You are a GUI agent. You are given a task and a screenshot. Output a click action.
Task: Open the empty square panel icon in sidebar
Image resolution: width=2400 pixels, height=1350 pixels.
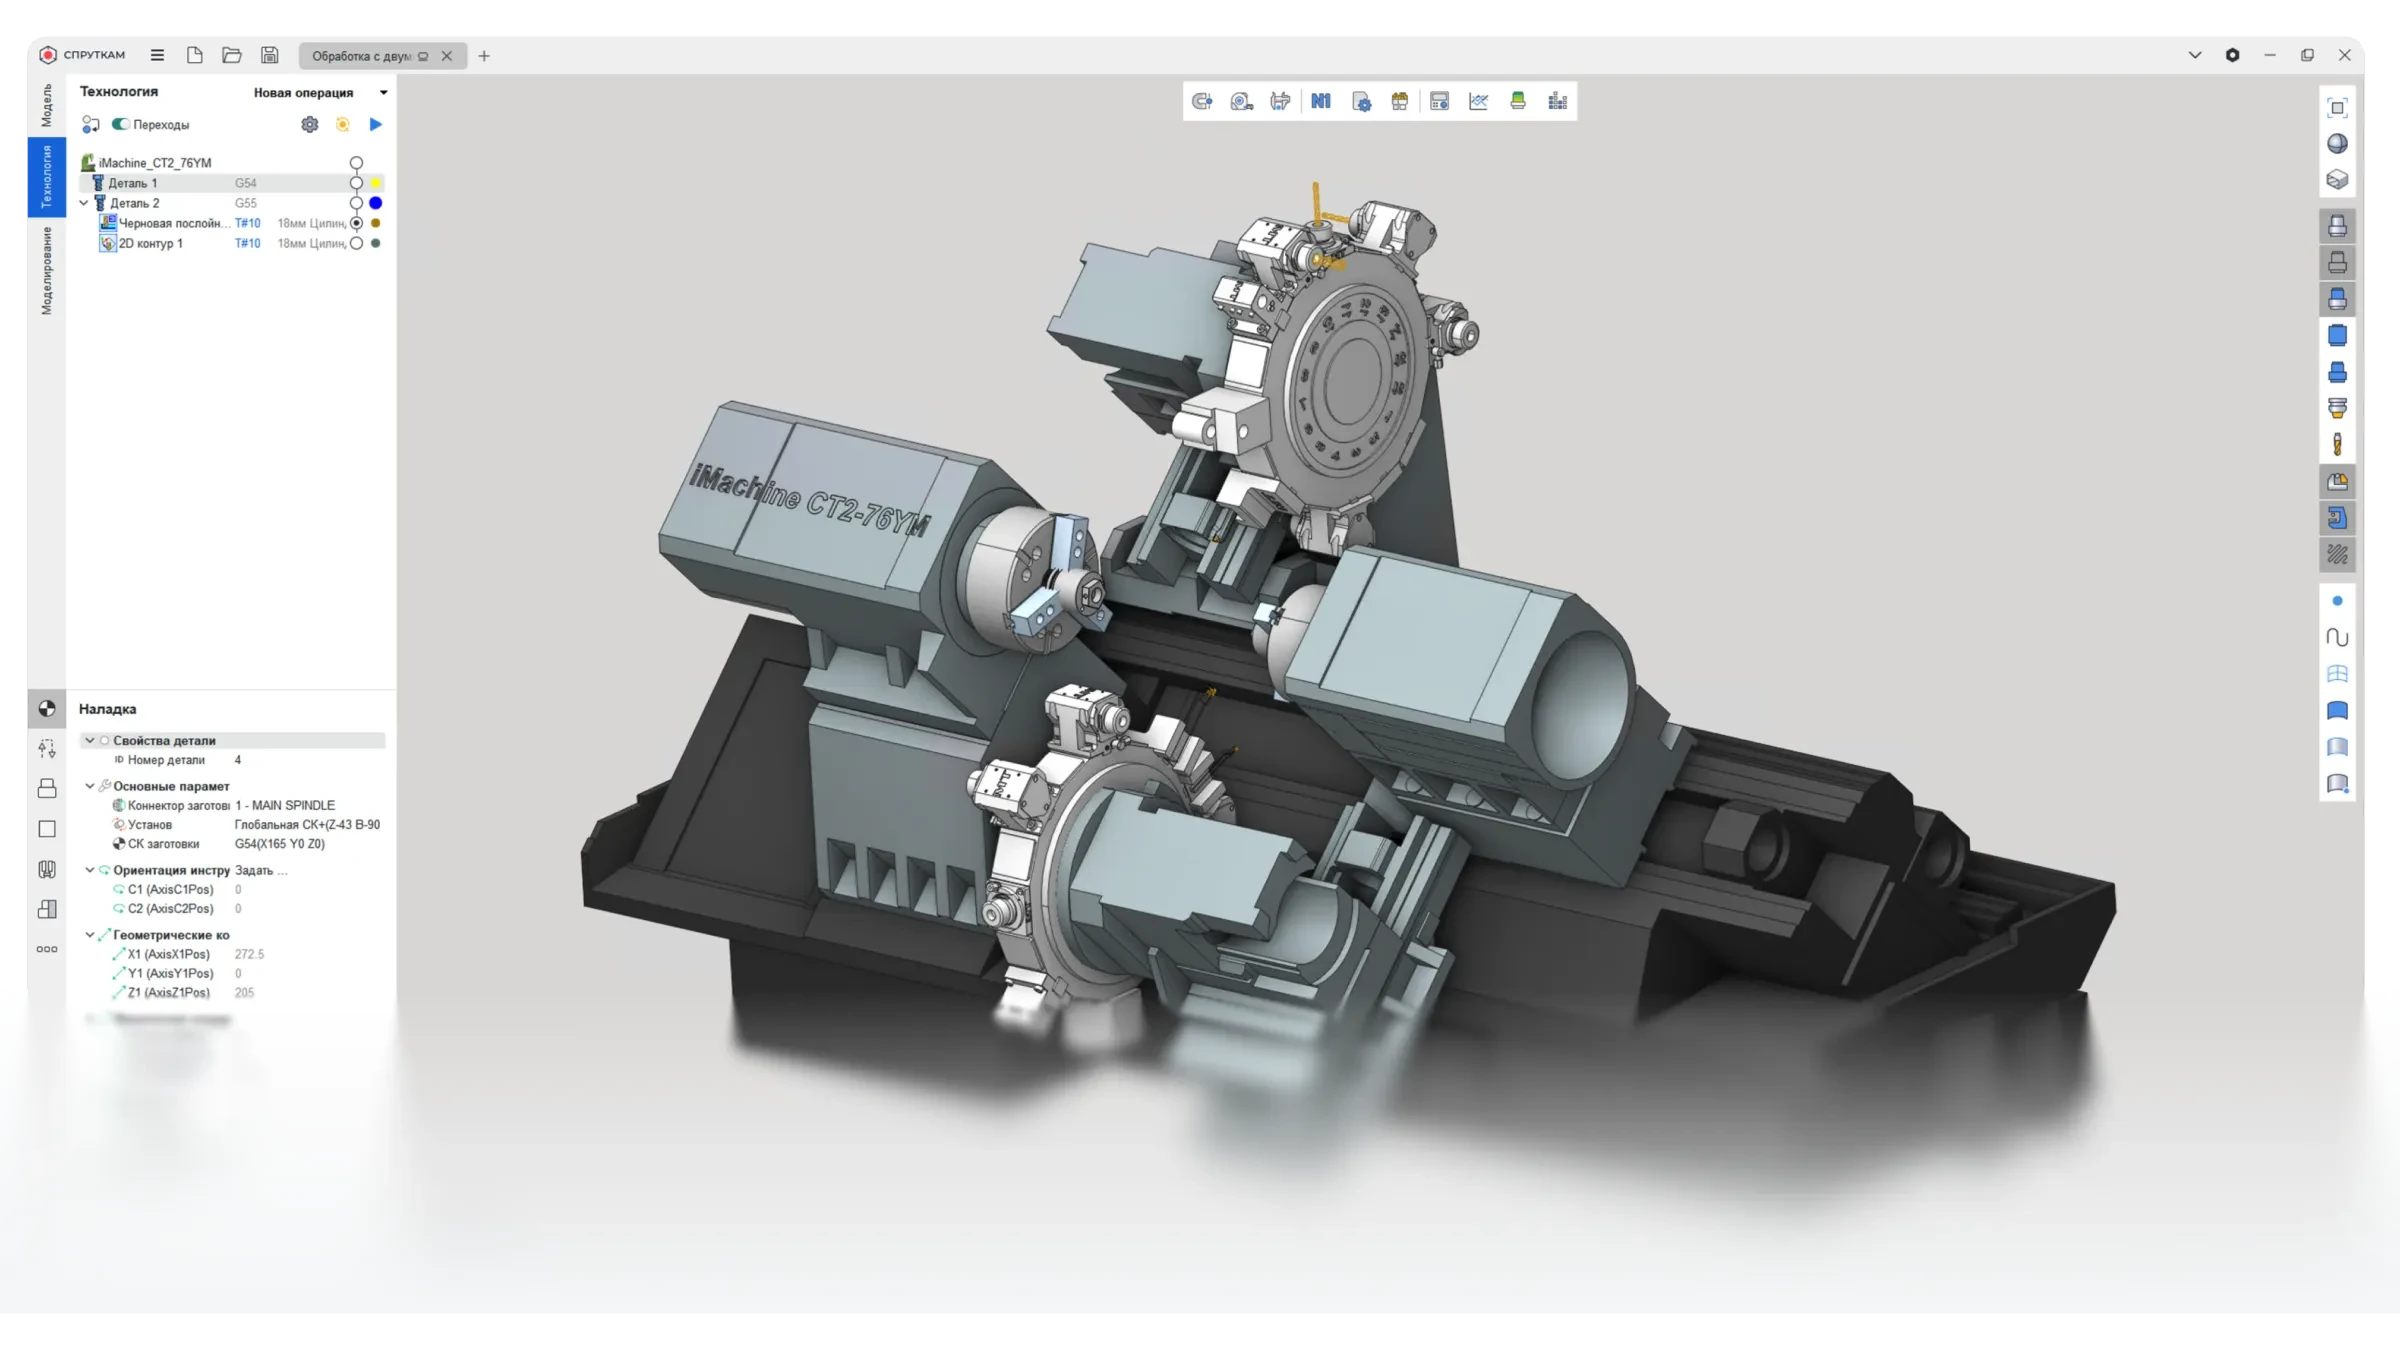(x=47, y=829)
